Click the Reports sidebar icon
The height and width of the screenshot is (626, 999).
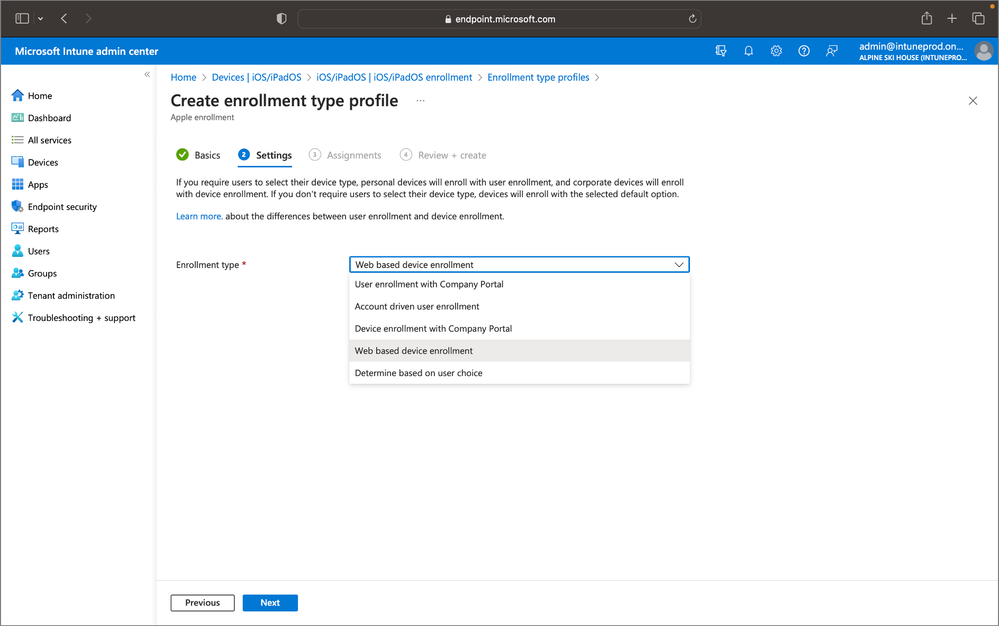(17, 229)
